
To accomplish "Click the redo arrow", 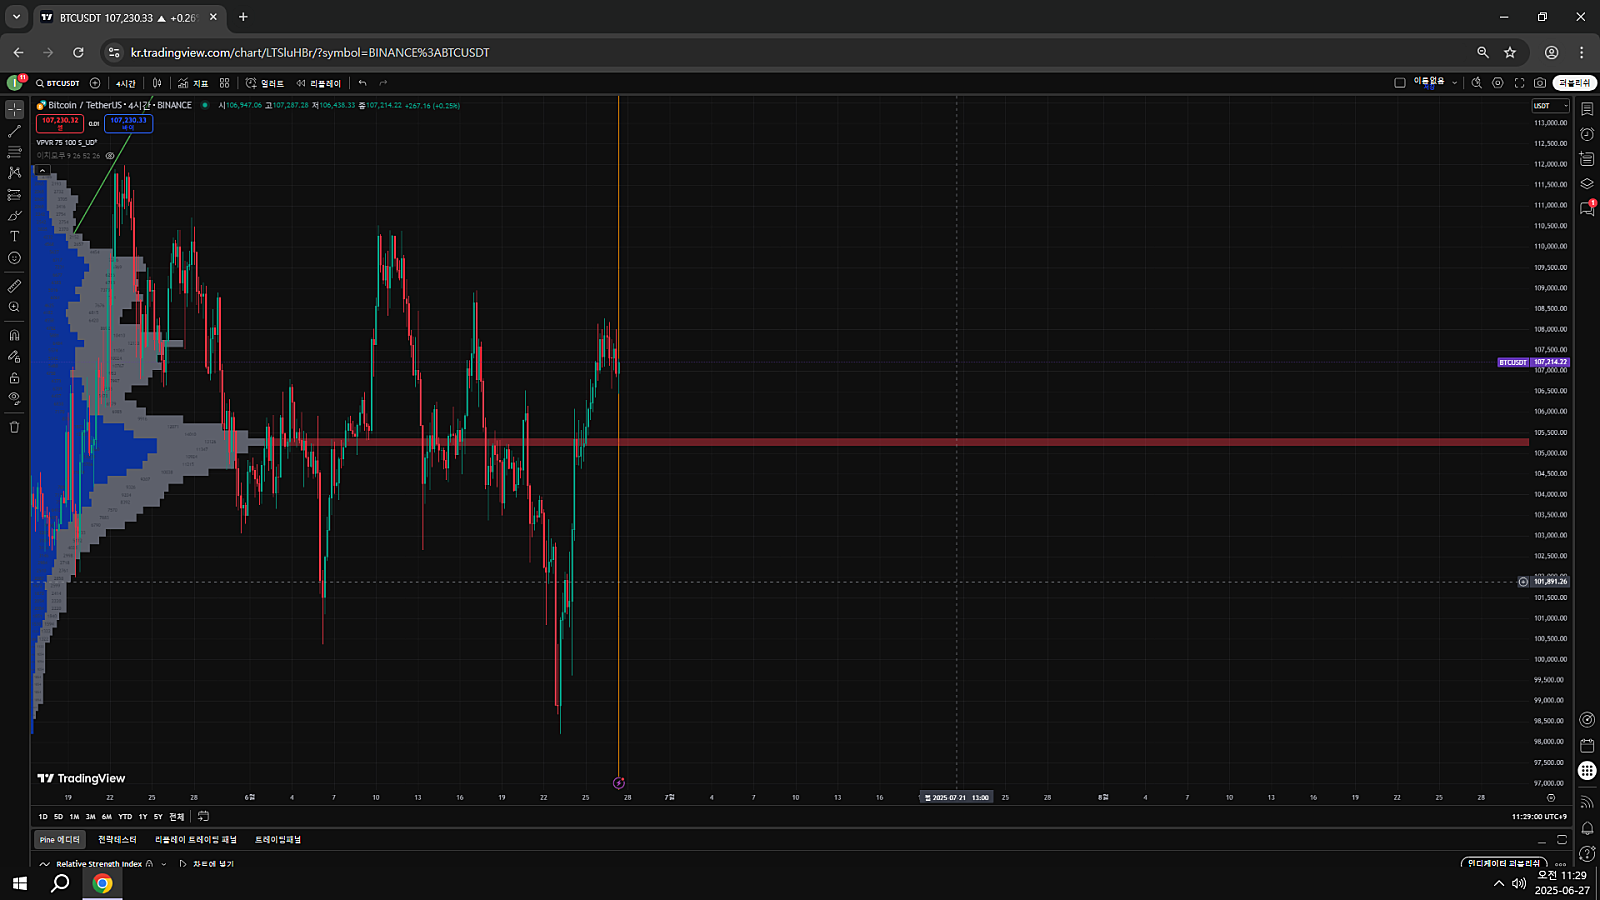I will coord(383,83).
